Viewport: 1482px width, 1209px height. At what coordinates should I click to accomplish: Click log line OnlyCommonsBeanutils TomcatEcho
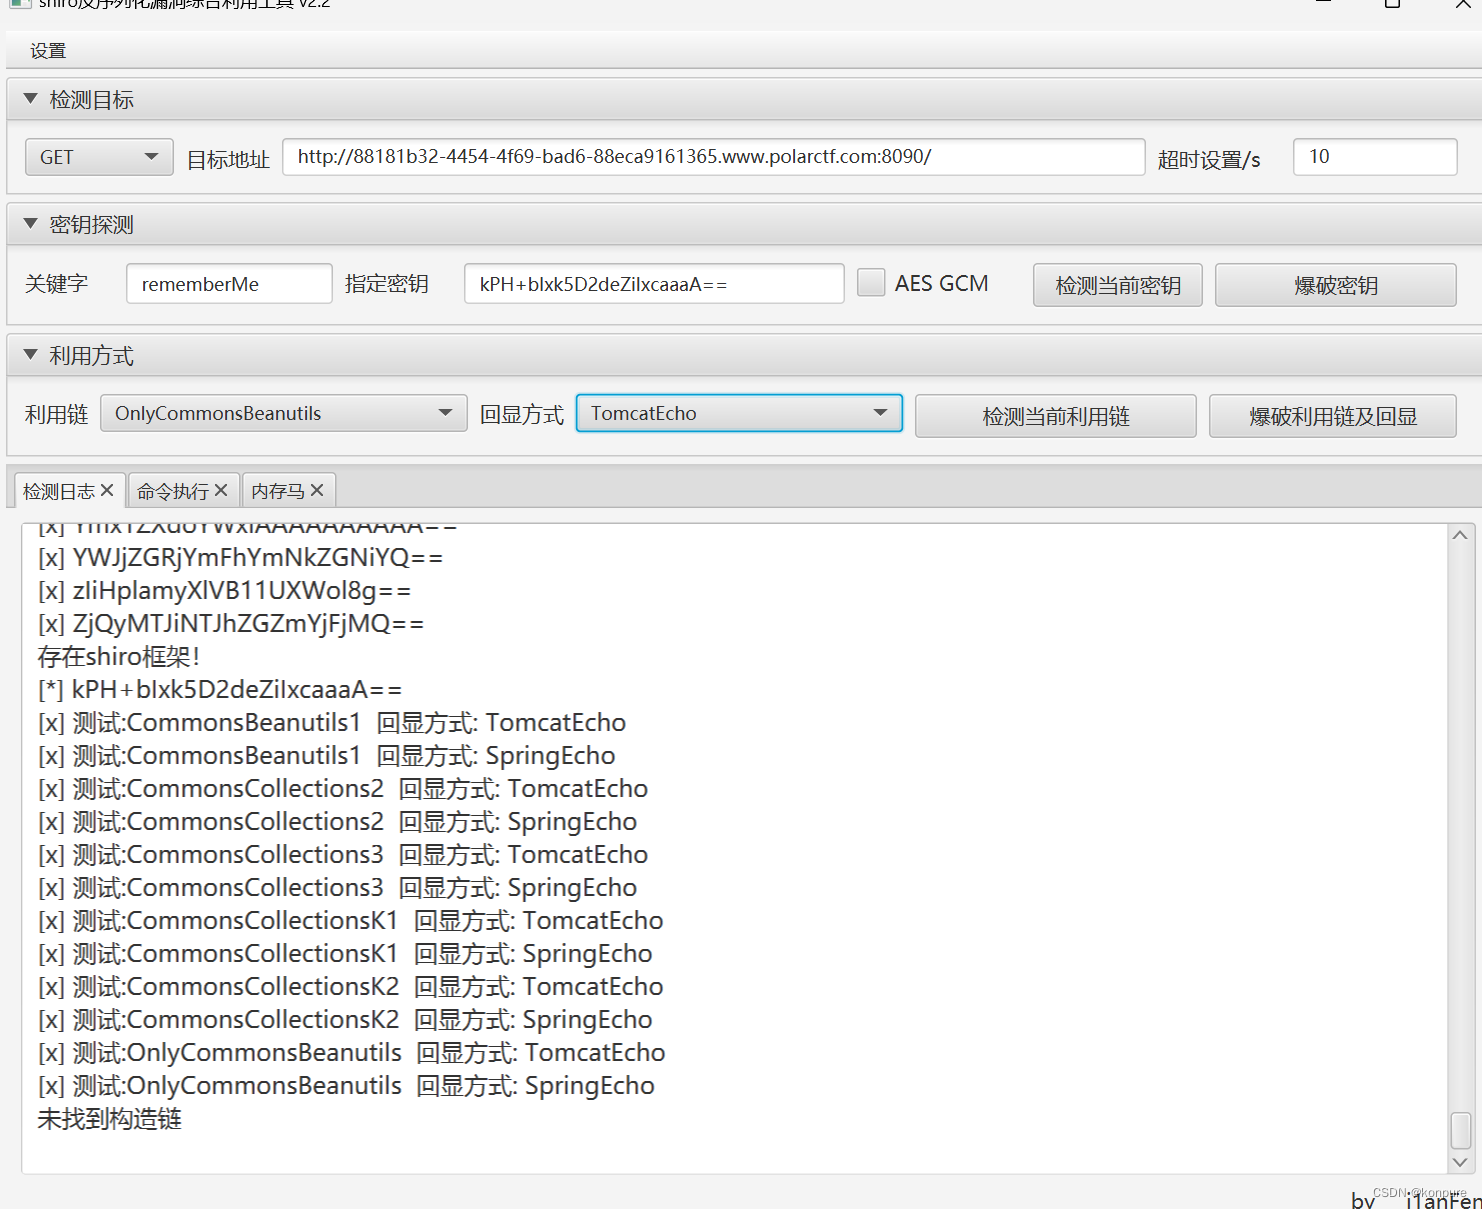[x=352, y=1053]
